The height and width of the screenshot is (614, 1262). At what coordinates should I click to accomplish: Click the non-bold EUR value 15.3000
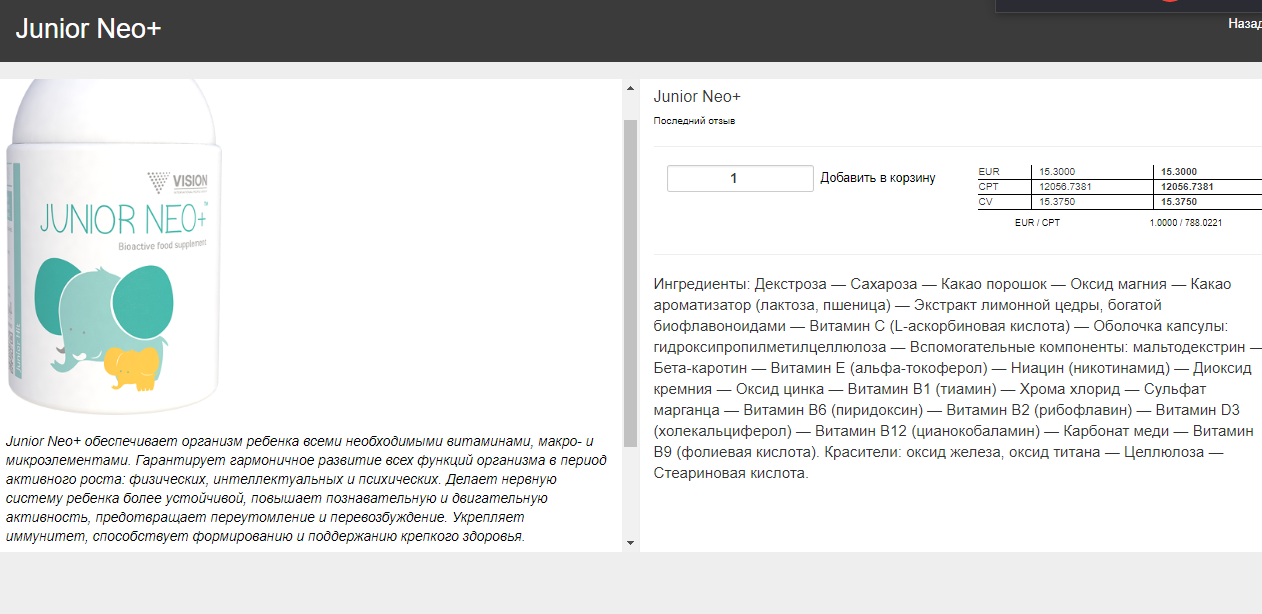click(1057, 172)
